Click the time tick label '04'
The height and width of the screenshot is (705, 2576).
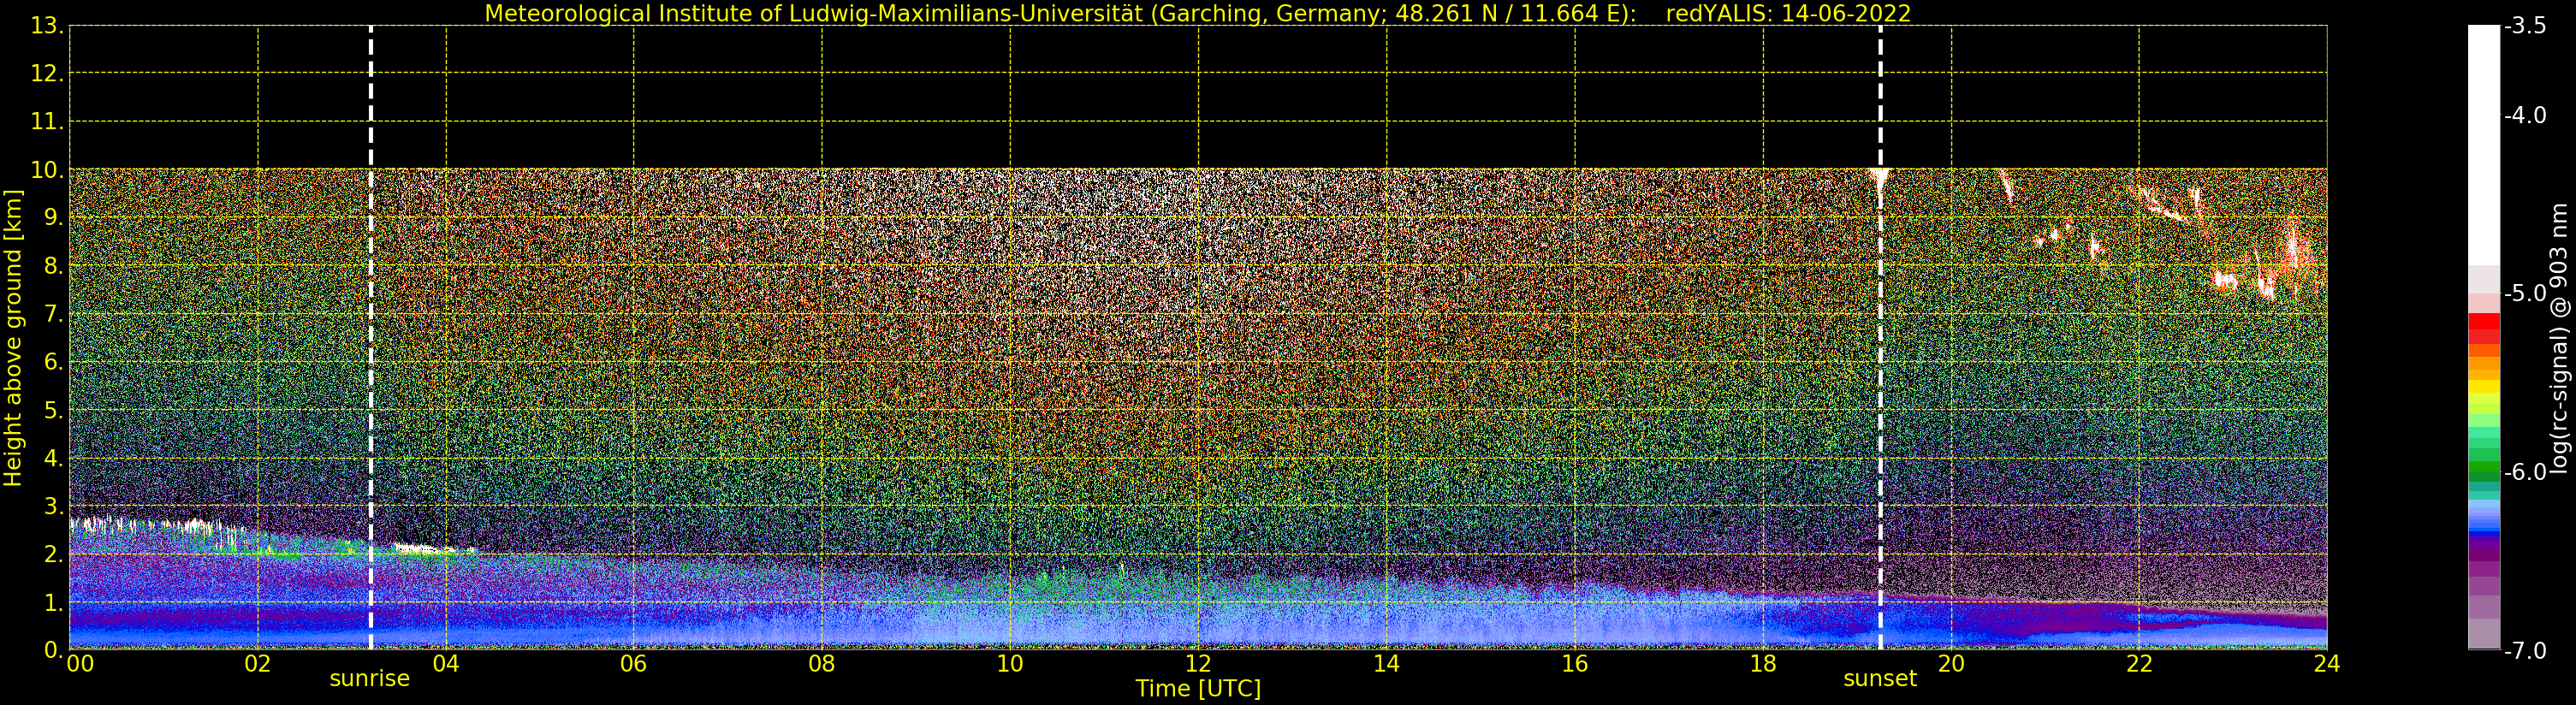(x=446, y=664)
